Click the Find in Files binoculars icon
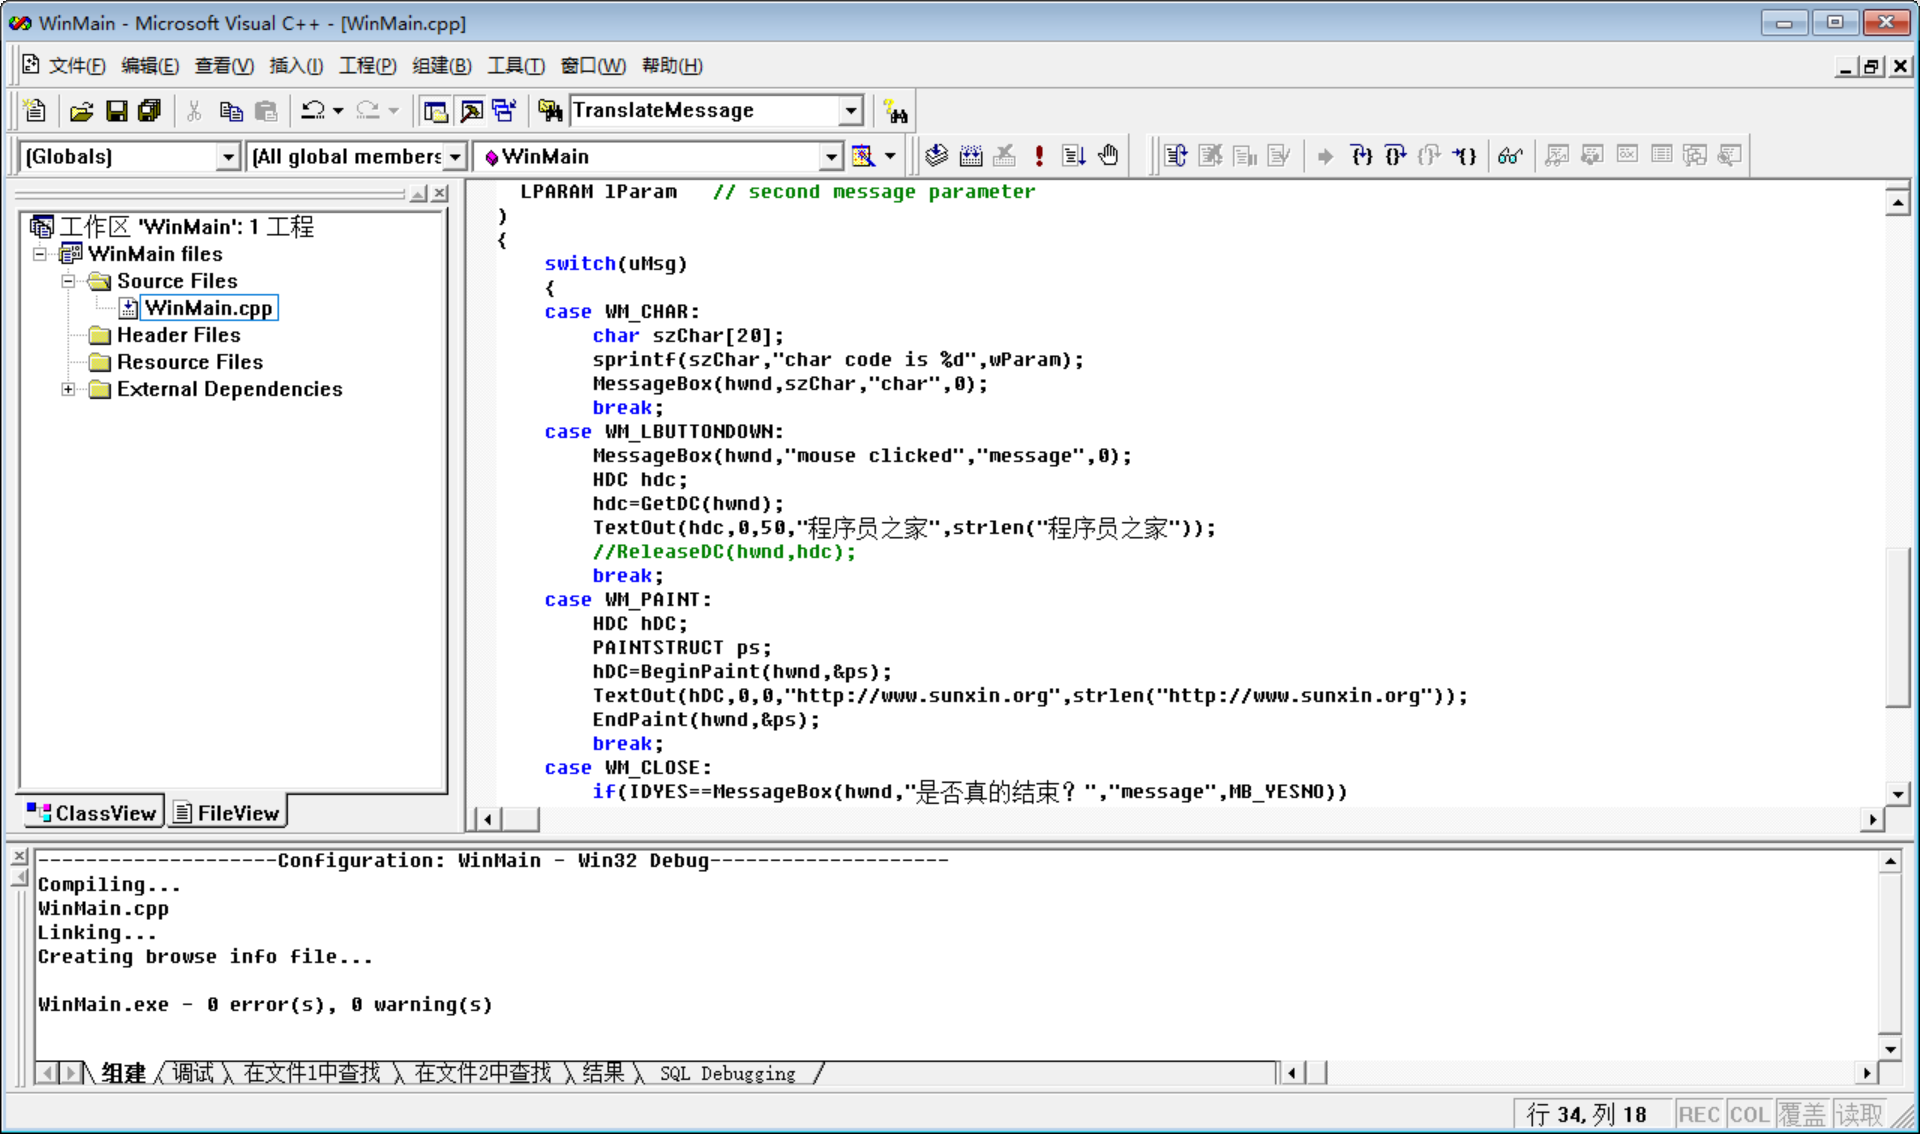The width and height of the screenshot is (1920, 1134). click(x=550, y=111)
